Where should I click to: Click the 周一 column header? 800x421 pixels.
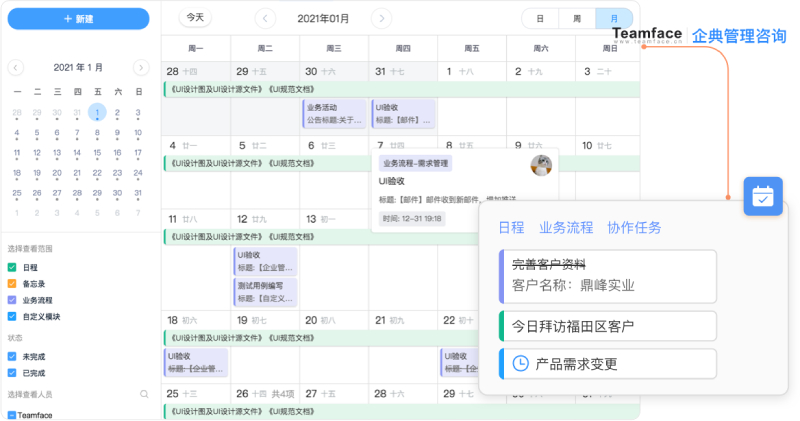tap(195, 48)
